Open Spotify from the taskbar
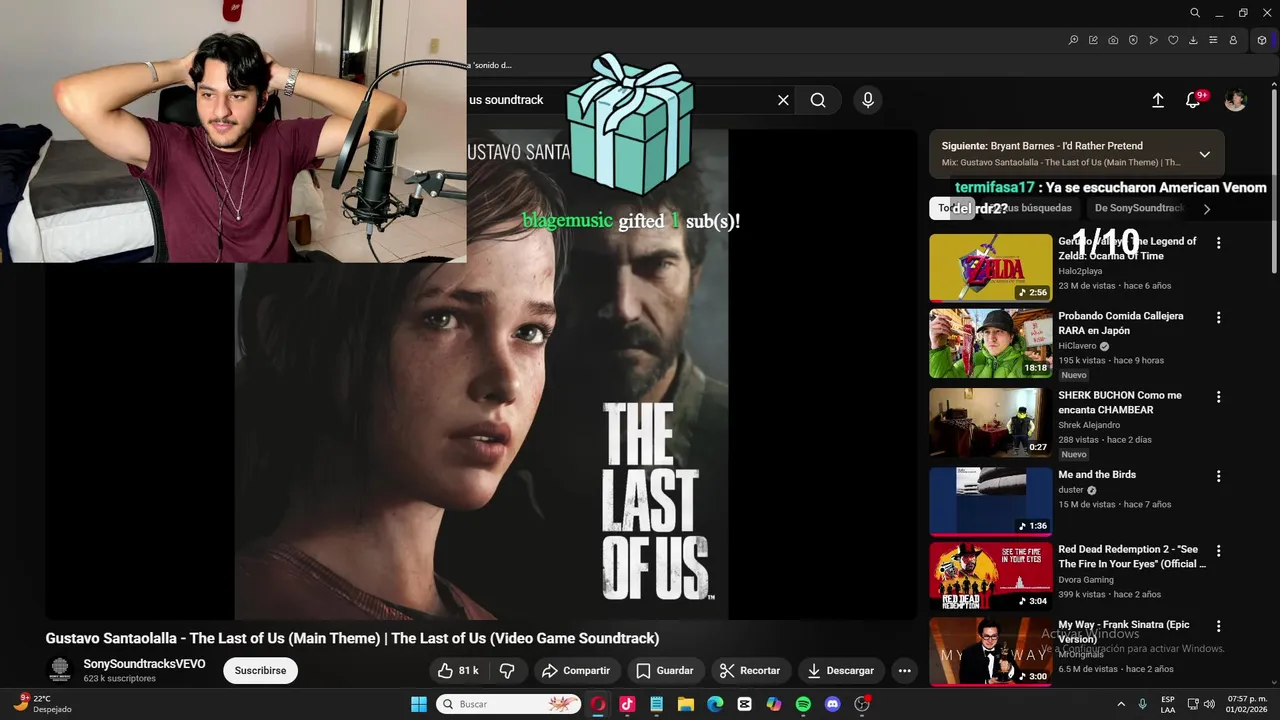The image size is (1280, 720). pyautogui.click(x=803, y=704)
